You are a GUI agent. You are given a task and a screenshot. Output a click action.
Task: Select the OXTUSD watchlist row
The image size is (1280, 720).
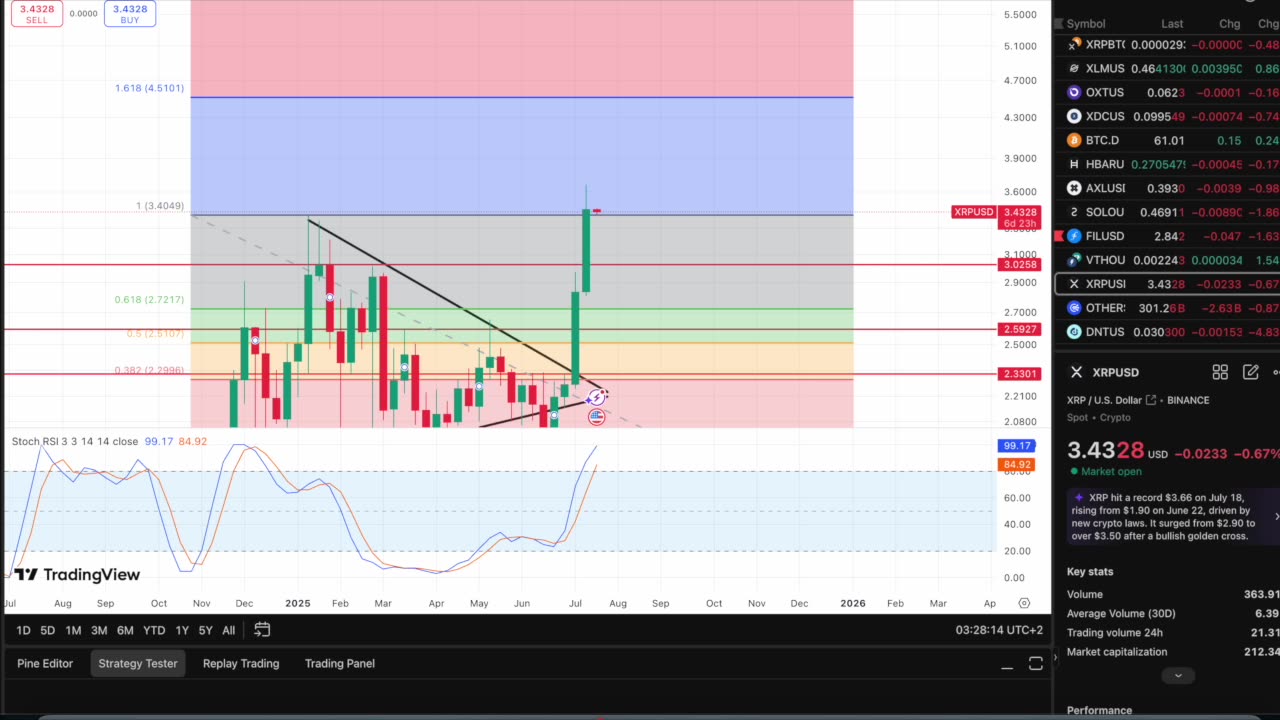point(1167,92)
